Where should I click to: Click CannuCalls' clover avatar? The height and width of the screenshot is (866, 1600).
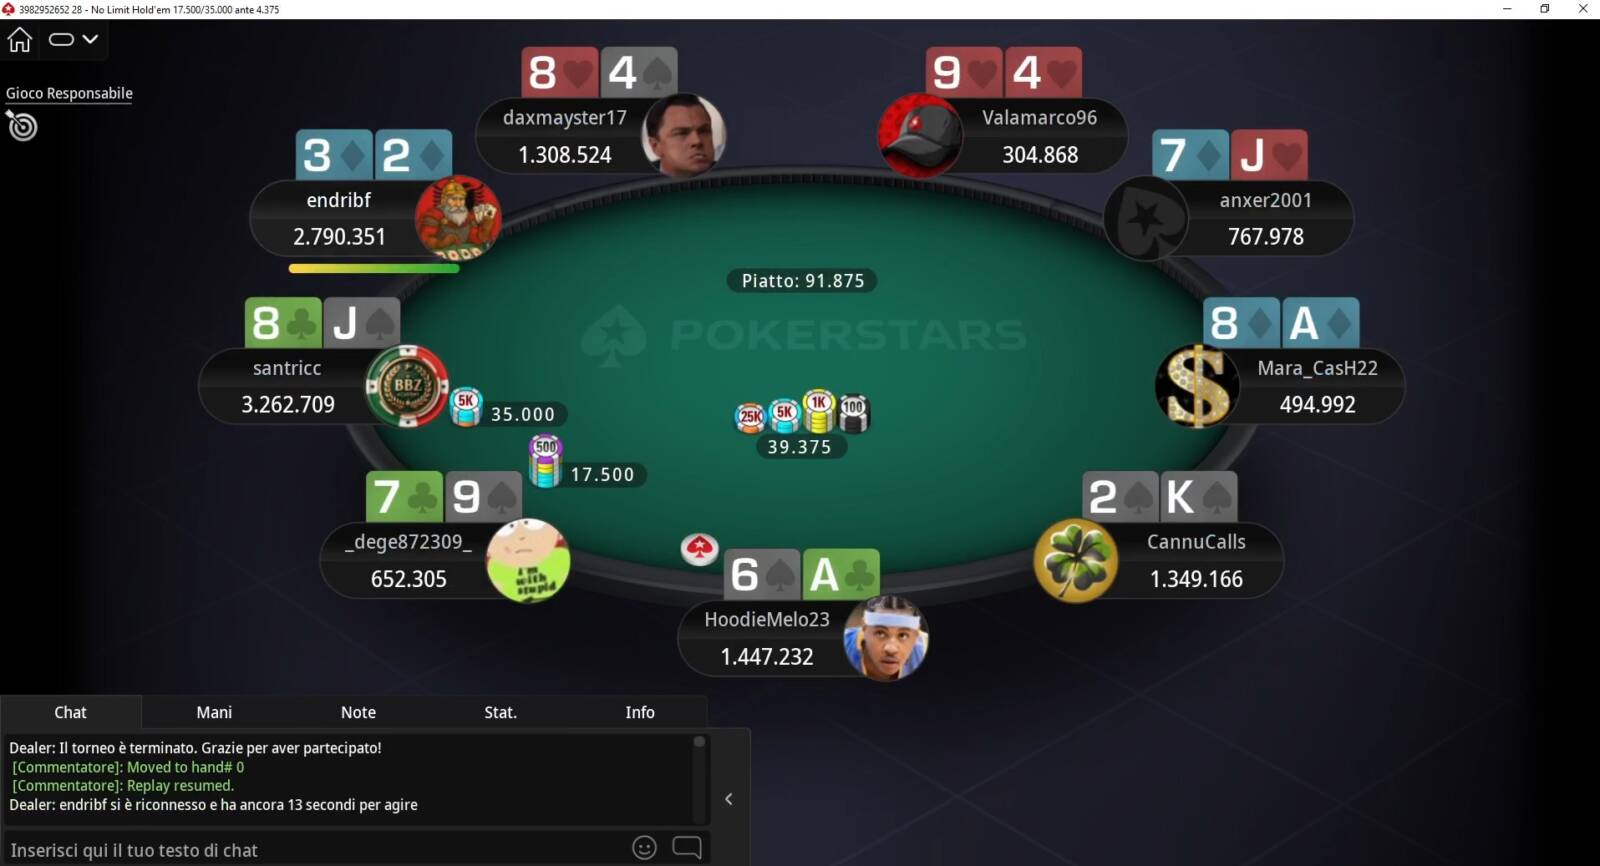1076,561
